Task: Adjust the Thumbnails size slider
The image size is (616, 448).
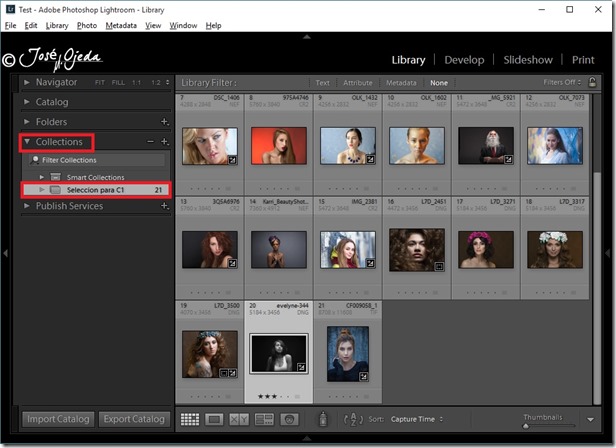Action: click(526, 426)
